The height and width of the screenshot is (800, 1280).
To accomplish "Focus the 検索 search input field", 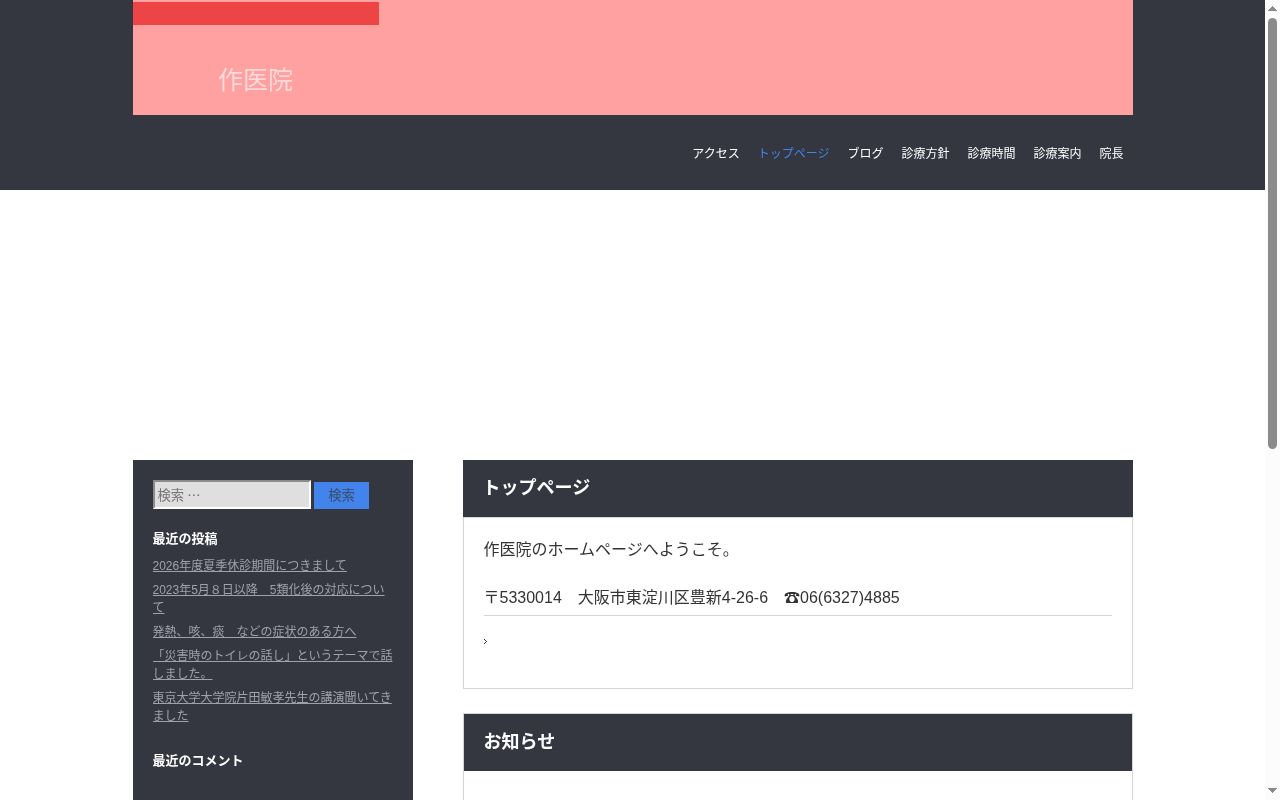I will [232, 495].
